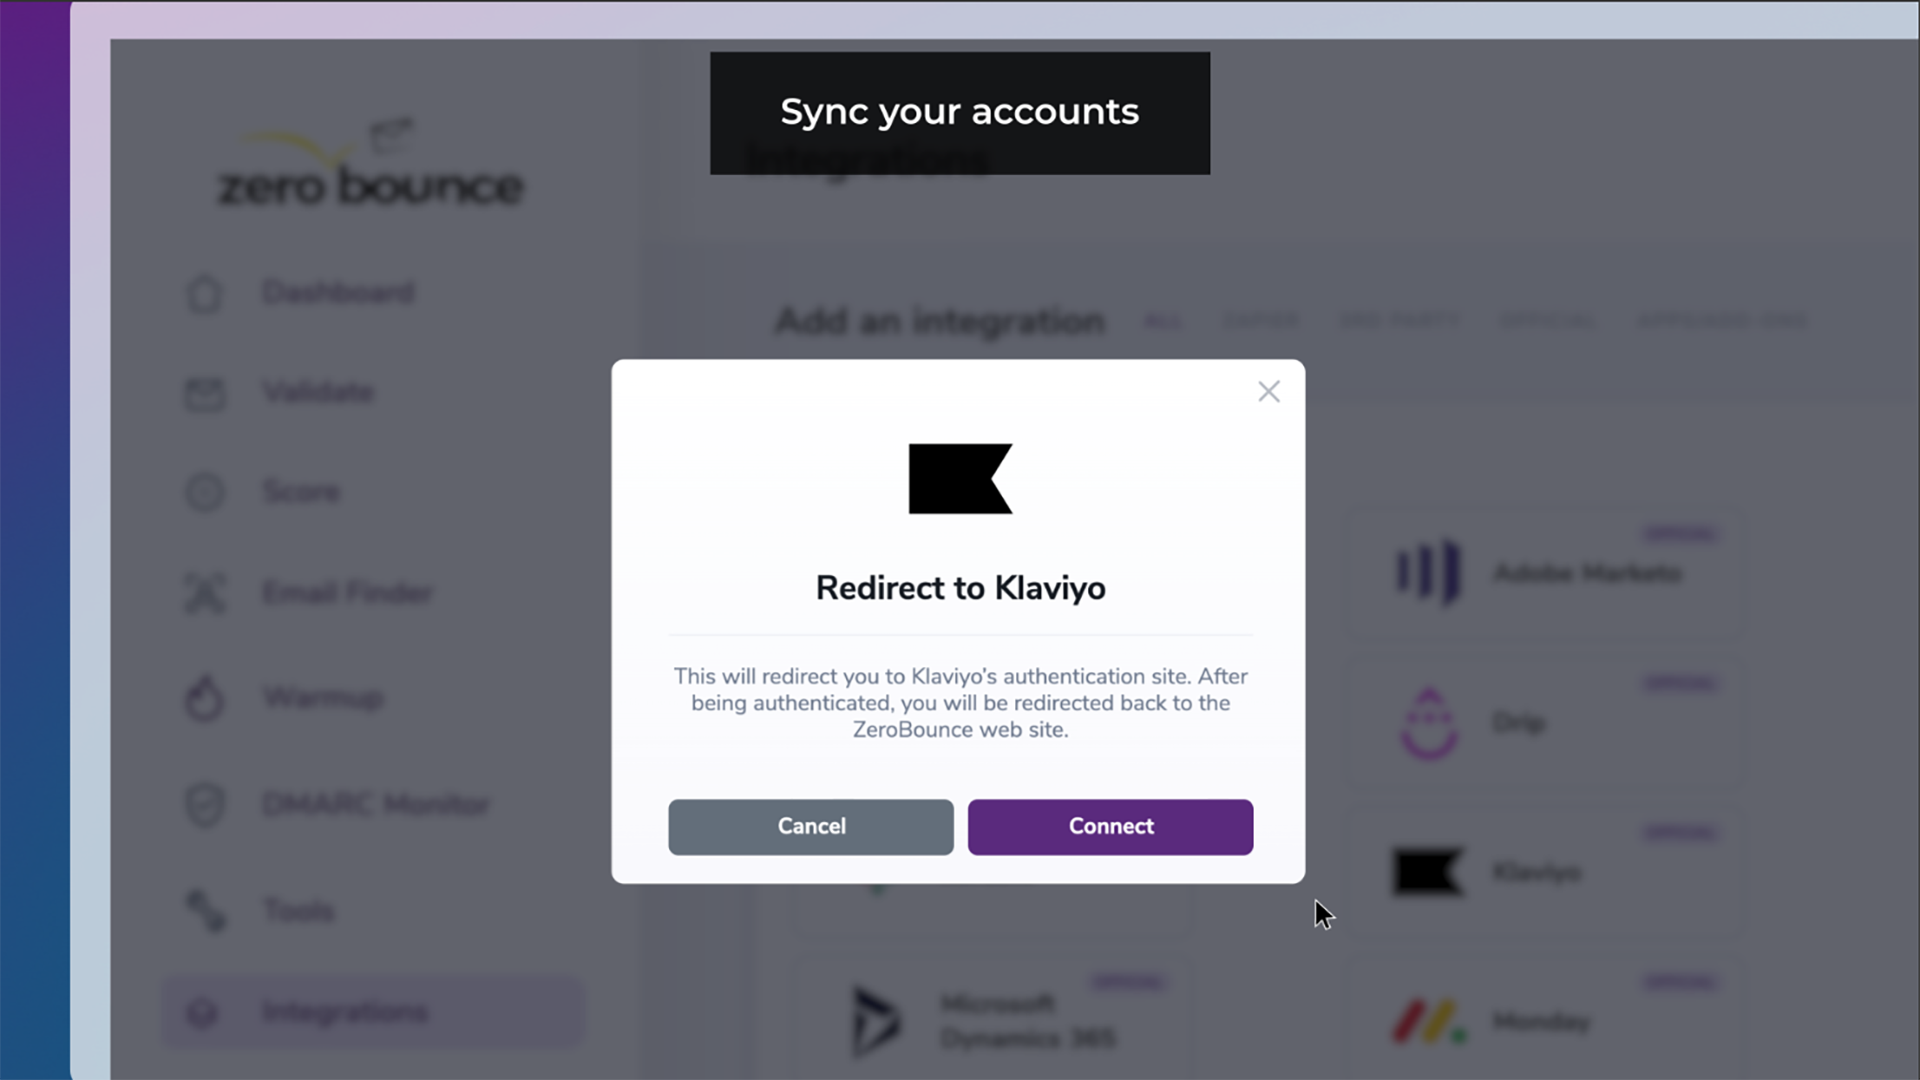
Task: Select the ALL integrations filter tab
Action: point(1162,321)
